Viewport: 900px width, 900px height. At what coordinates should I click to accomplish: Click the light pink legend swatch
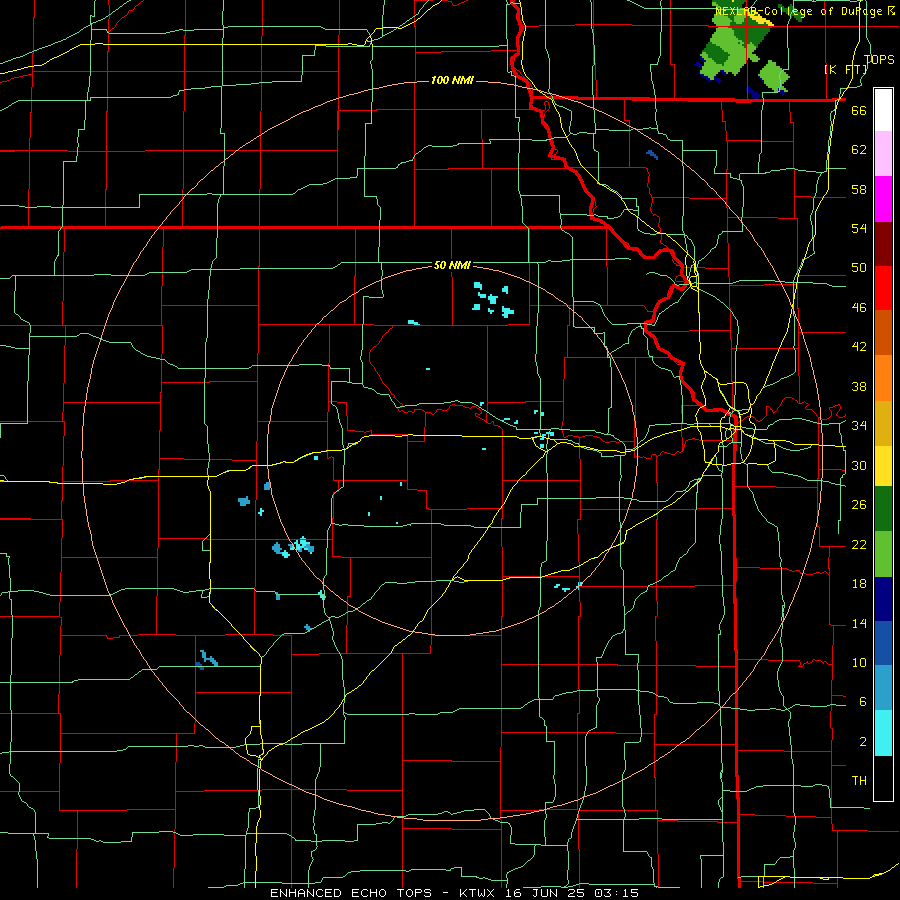point(883,154)
